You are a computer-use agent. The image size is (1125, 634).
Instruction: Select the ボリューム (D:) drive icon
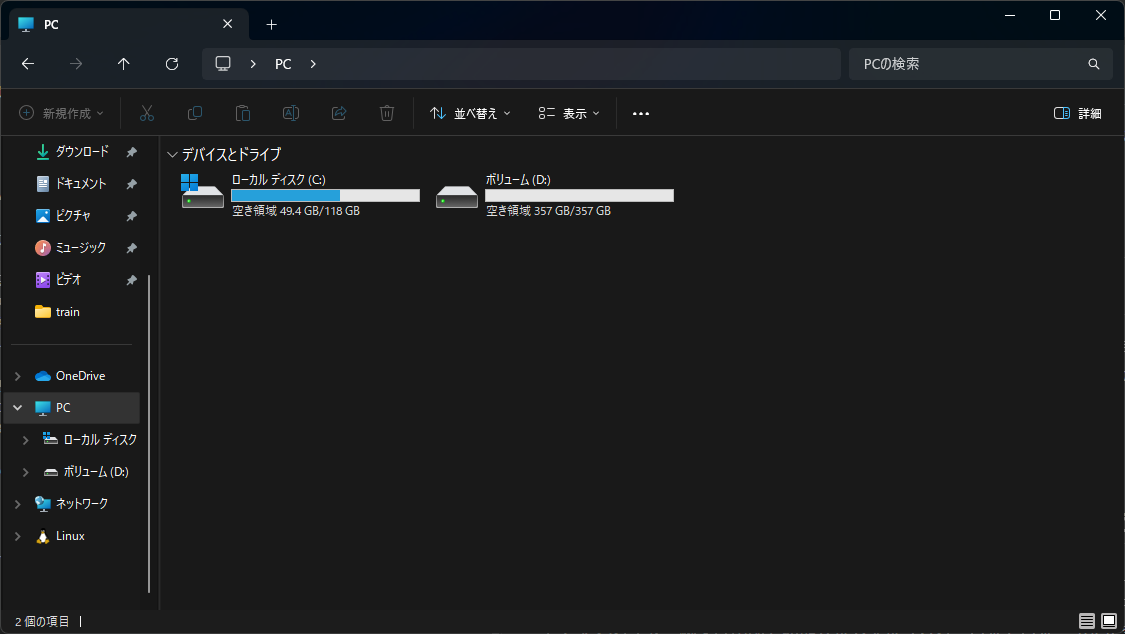tap(456, 196)
